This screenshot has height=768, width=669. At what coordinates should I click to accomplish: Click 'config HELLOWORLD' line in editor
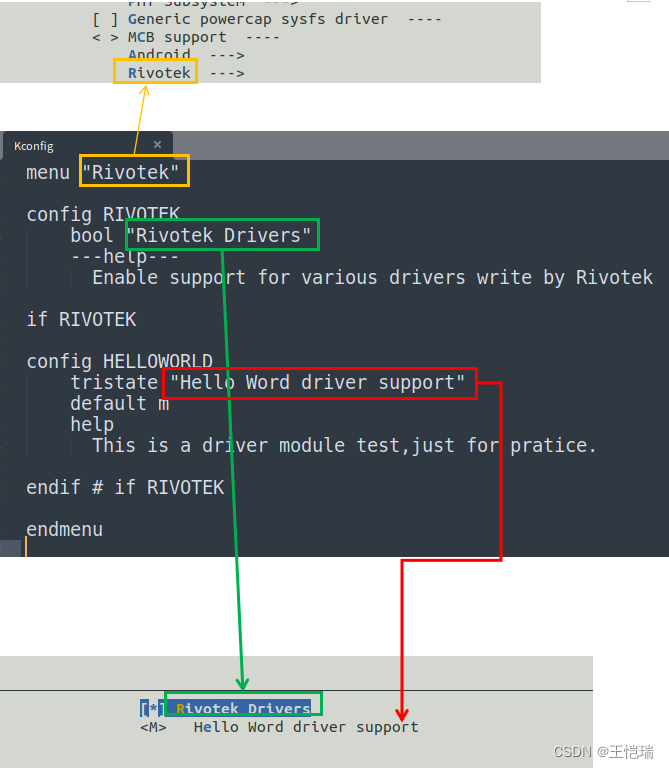click(x=119, y=361)
